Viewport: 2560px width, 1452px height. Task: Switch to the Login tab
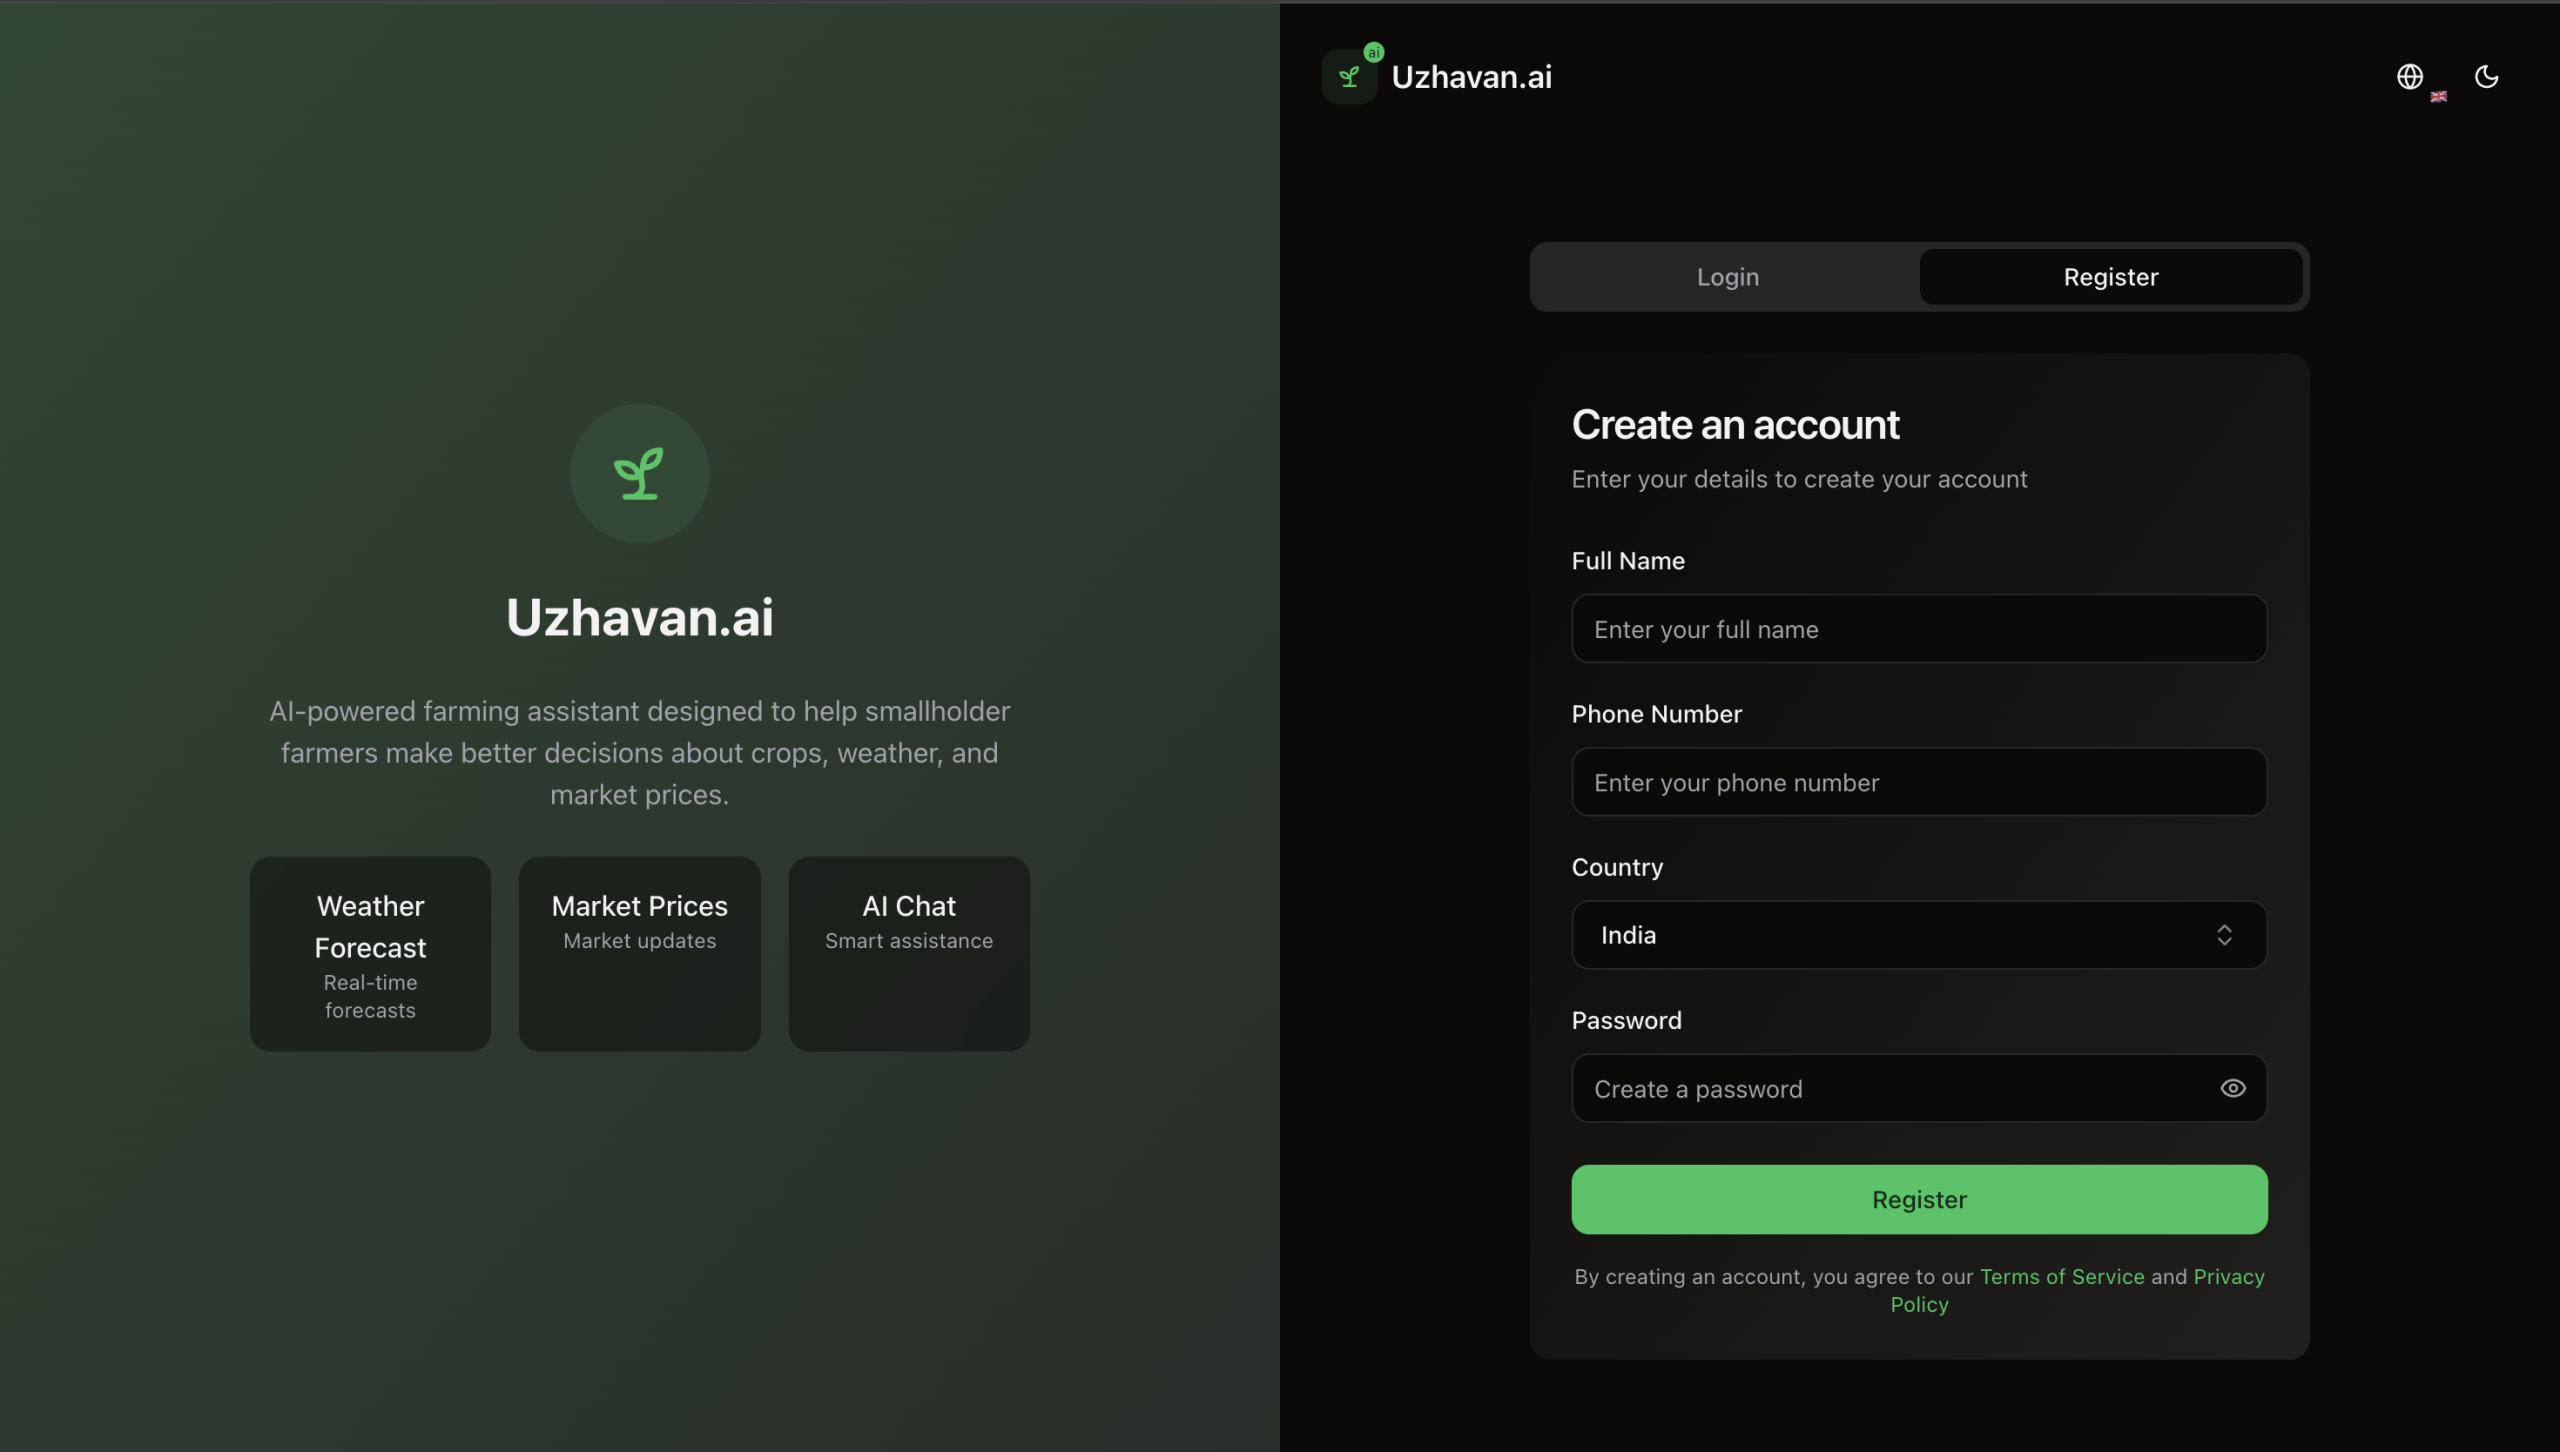coord(1727,277)
